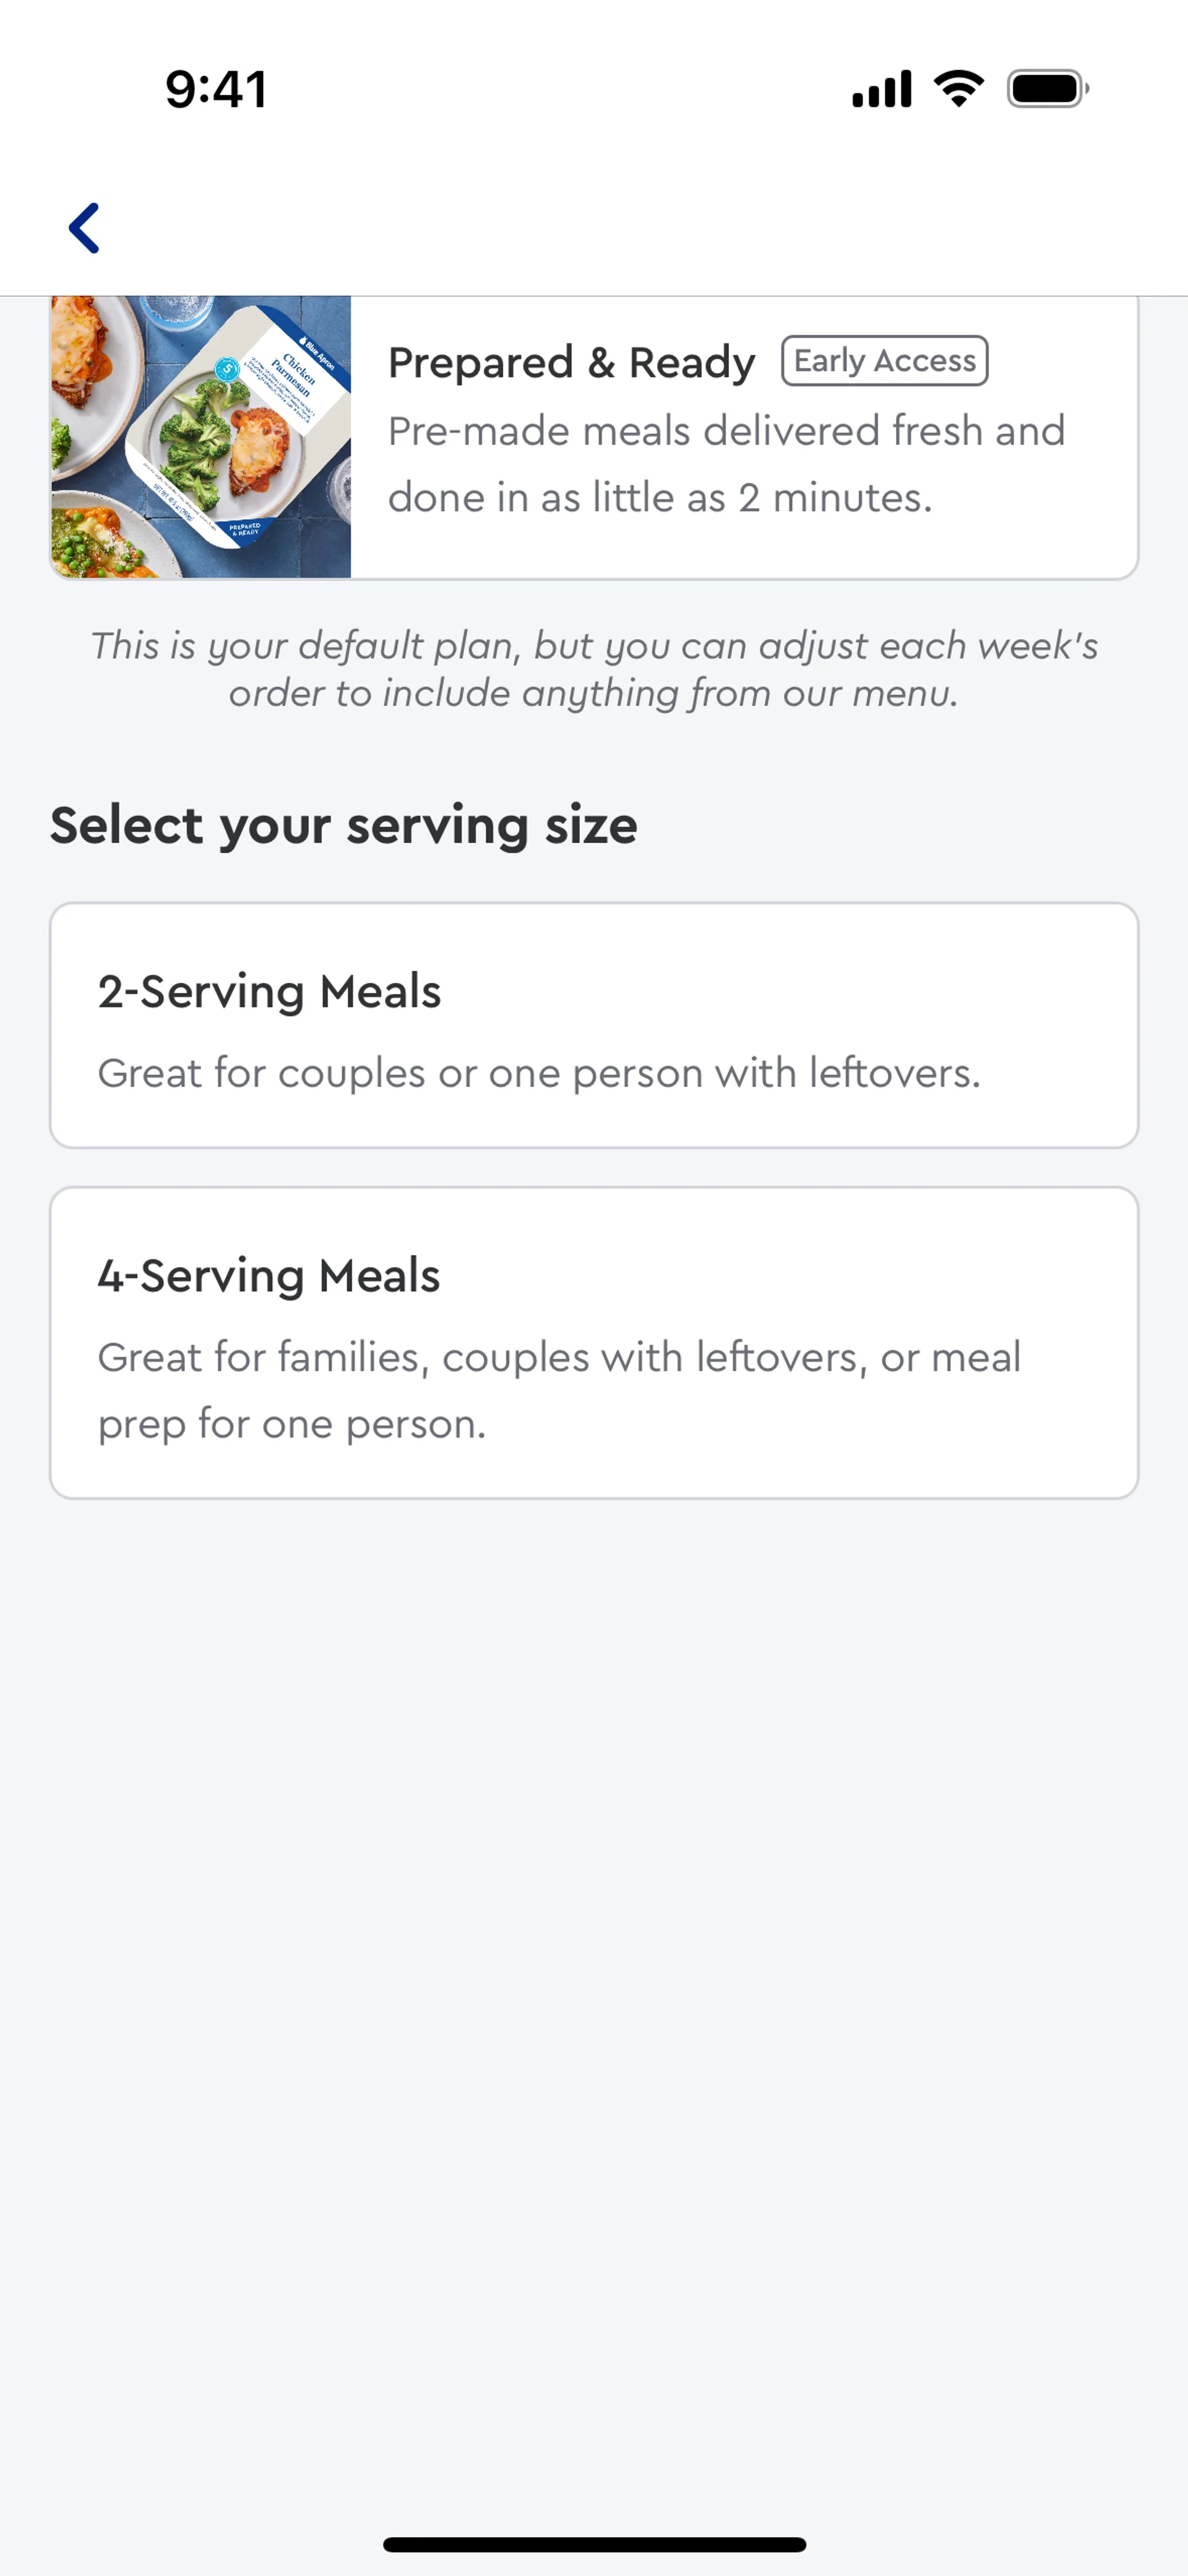Tap the Early Access badge
This screenshot has height=2576, width=1188.
click(884, 361)
